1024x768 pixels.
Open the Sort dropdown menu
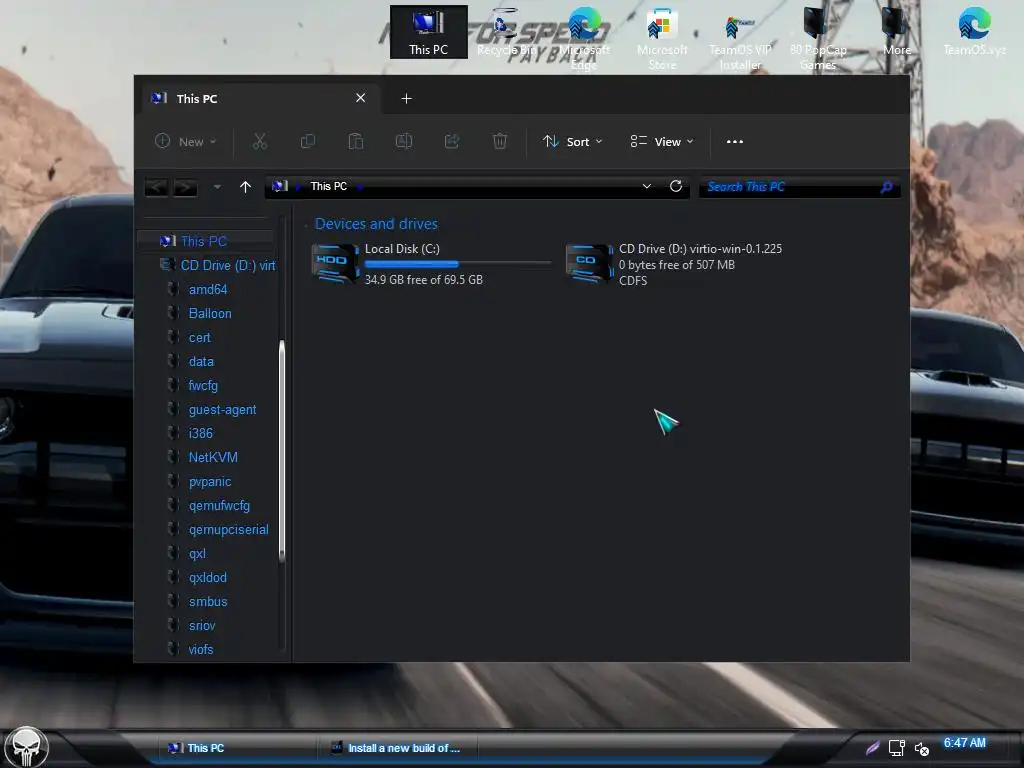(573, 141)
